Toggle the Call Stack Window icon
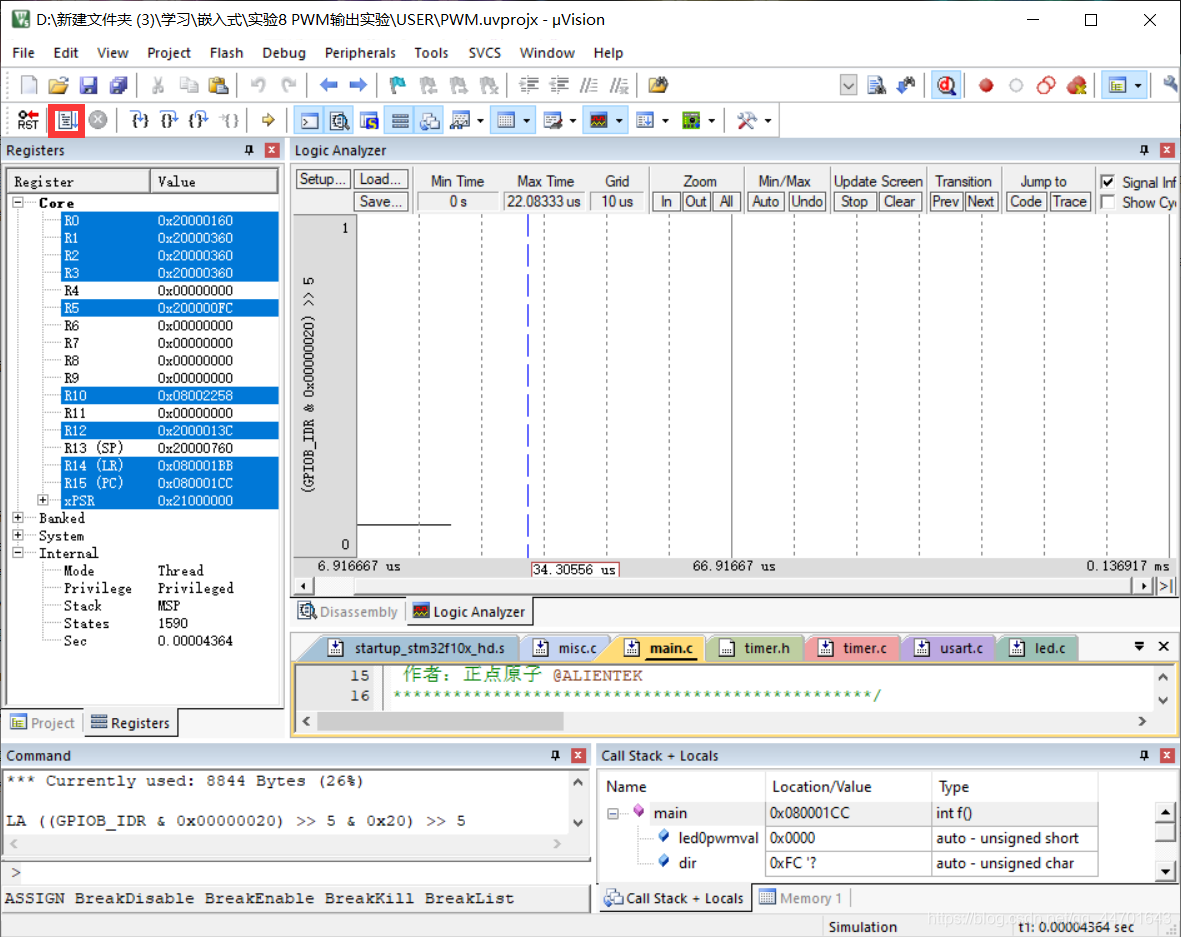The image size is (1181, 937). click(x=430, y=121)
